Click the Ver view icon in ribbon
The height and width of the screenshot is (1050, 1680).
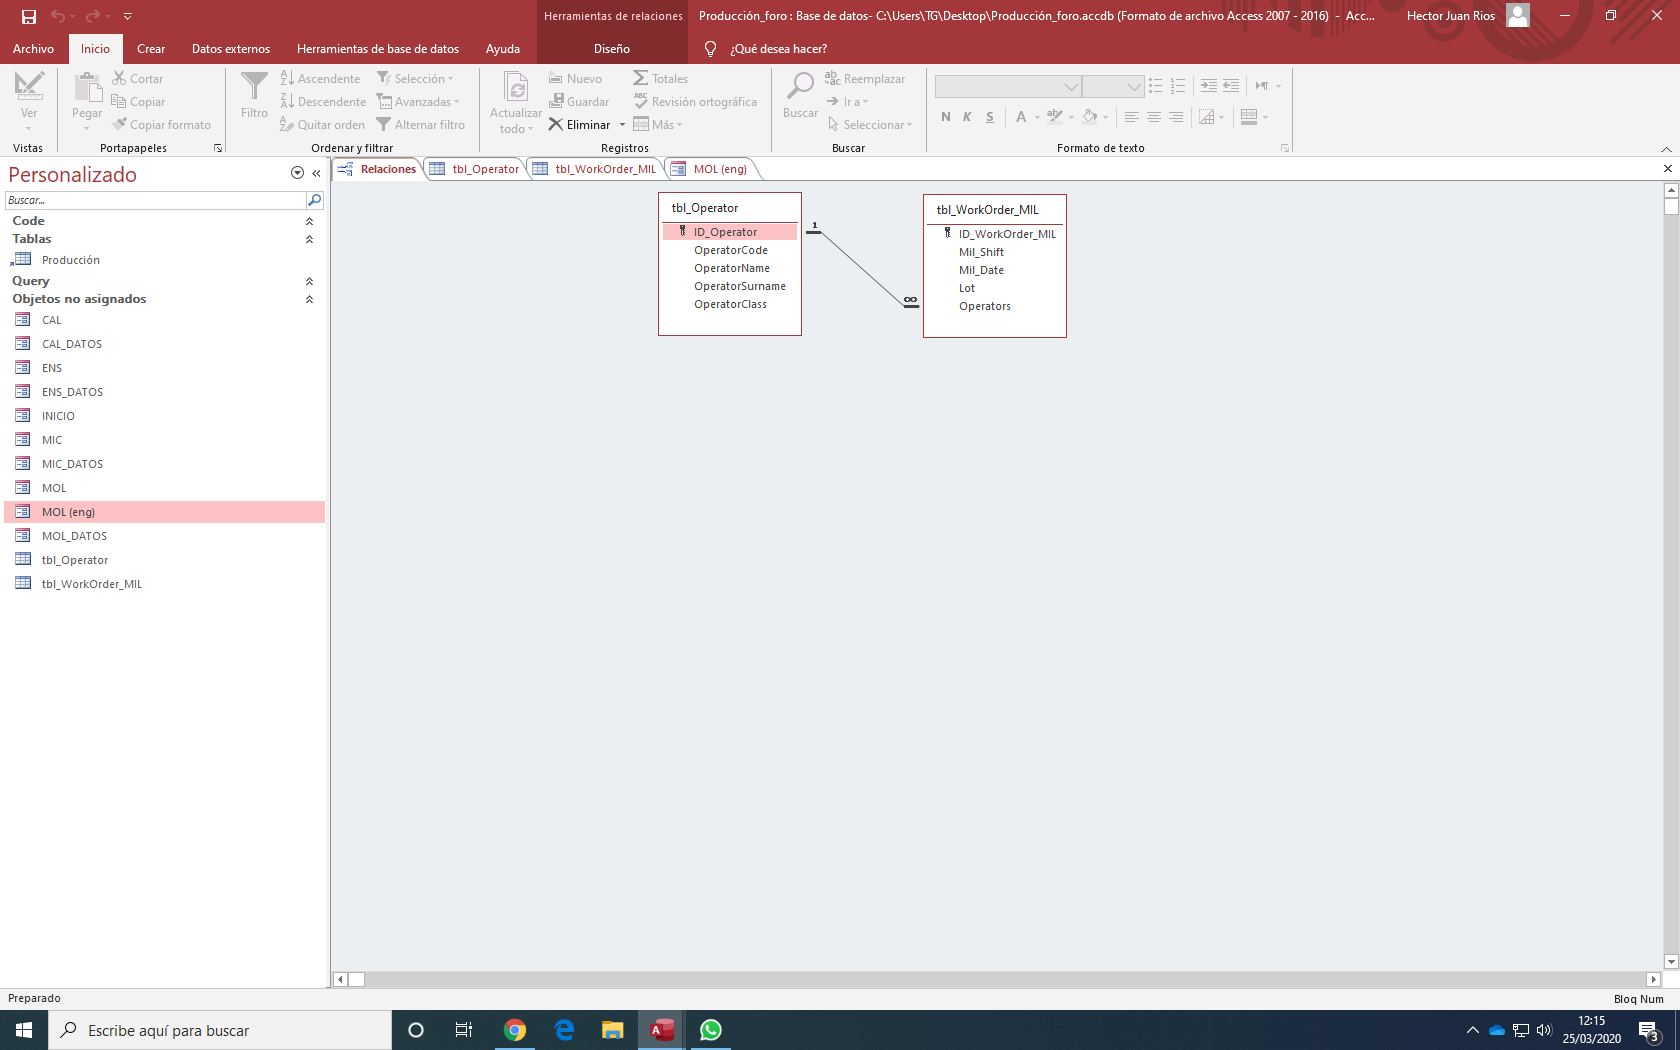[29, 88]
